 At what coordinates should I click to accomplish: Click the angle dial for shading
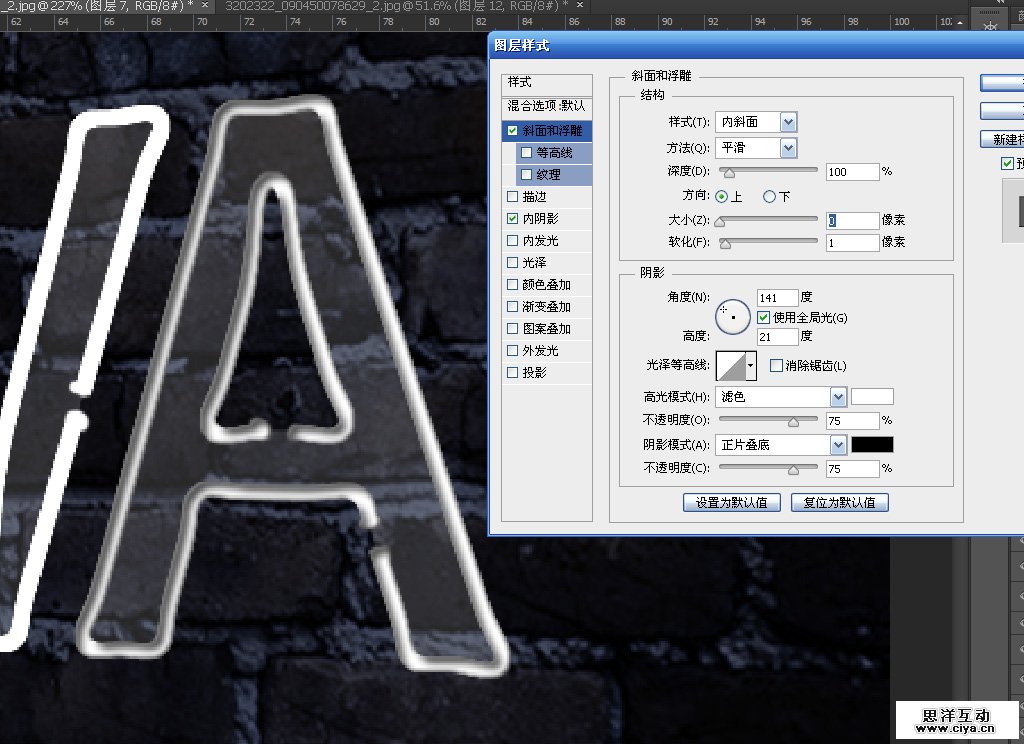[x=734, y=316]
